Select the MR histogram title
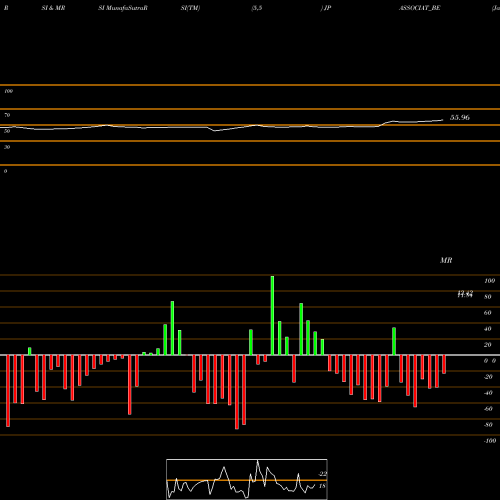Image resolution: width=500 pixels, height=500 pixels. [x=446, y=260]
